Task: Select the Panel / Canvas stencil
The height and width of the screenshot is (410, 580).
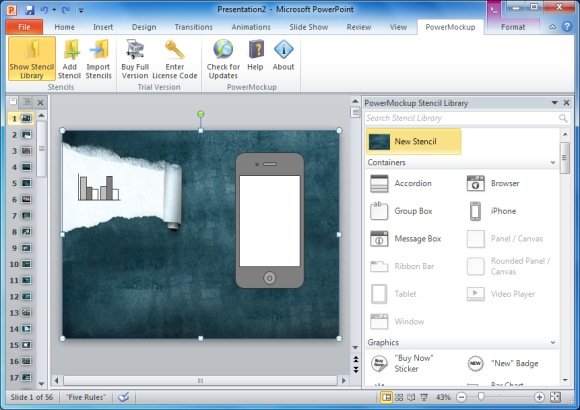Action: [x=505, y=239]
